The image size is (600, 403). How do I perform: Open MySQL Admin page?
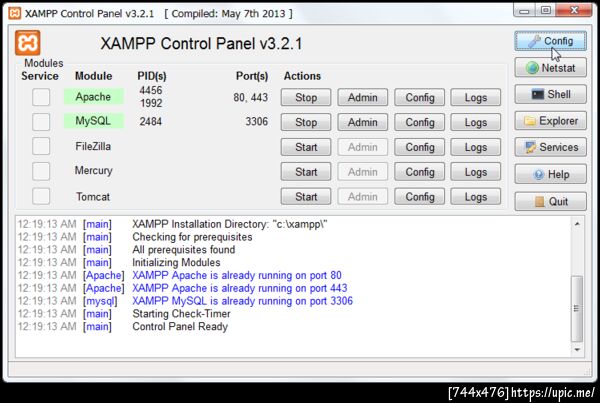pyautogui.click(x=362, y=122)
